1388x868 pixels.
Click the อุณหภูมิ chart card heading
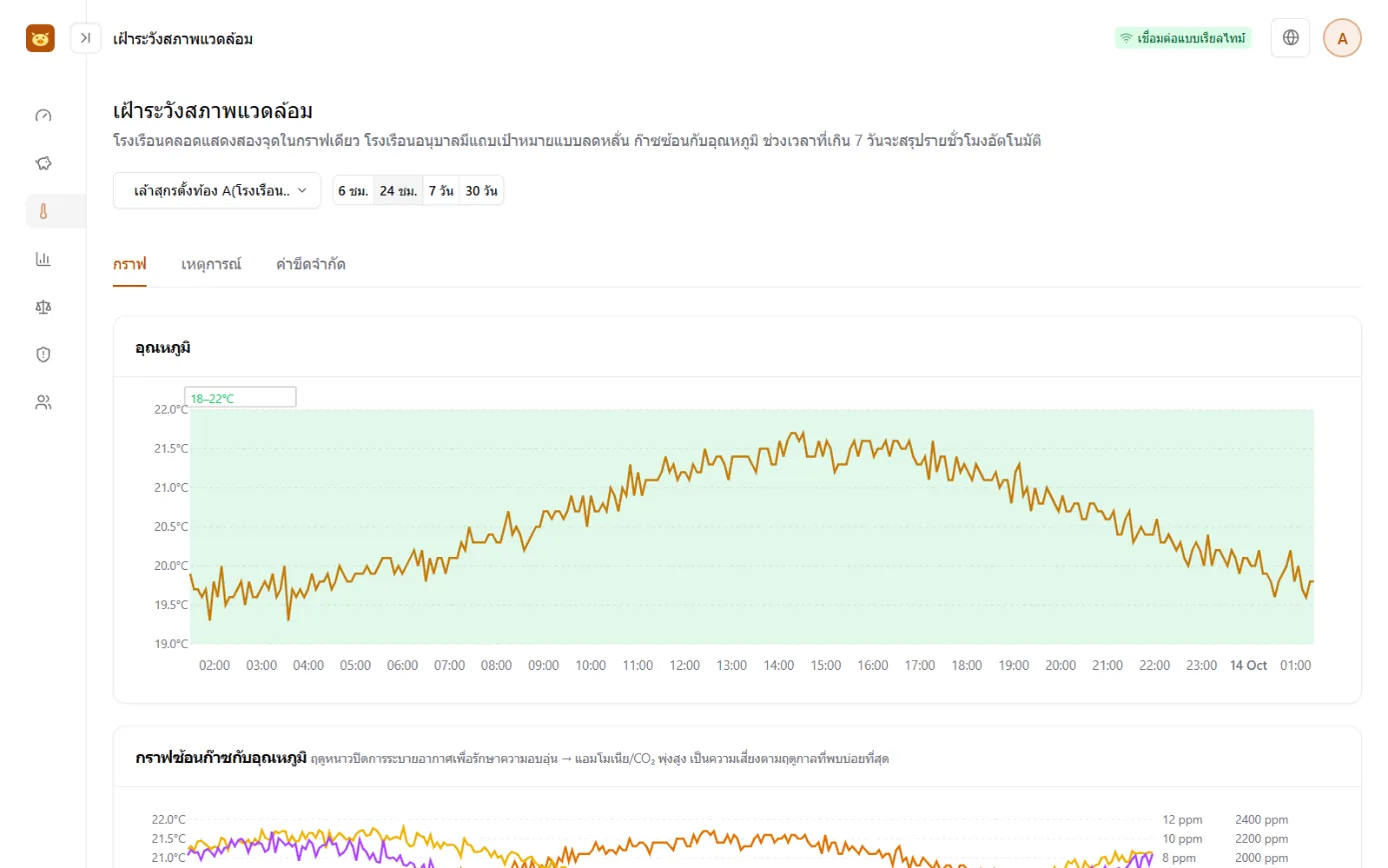point(163,348)
